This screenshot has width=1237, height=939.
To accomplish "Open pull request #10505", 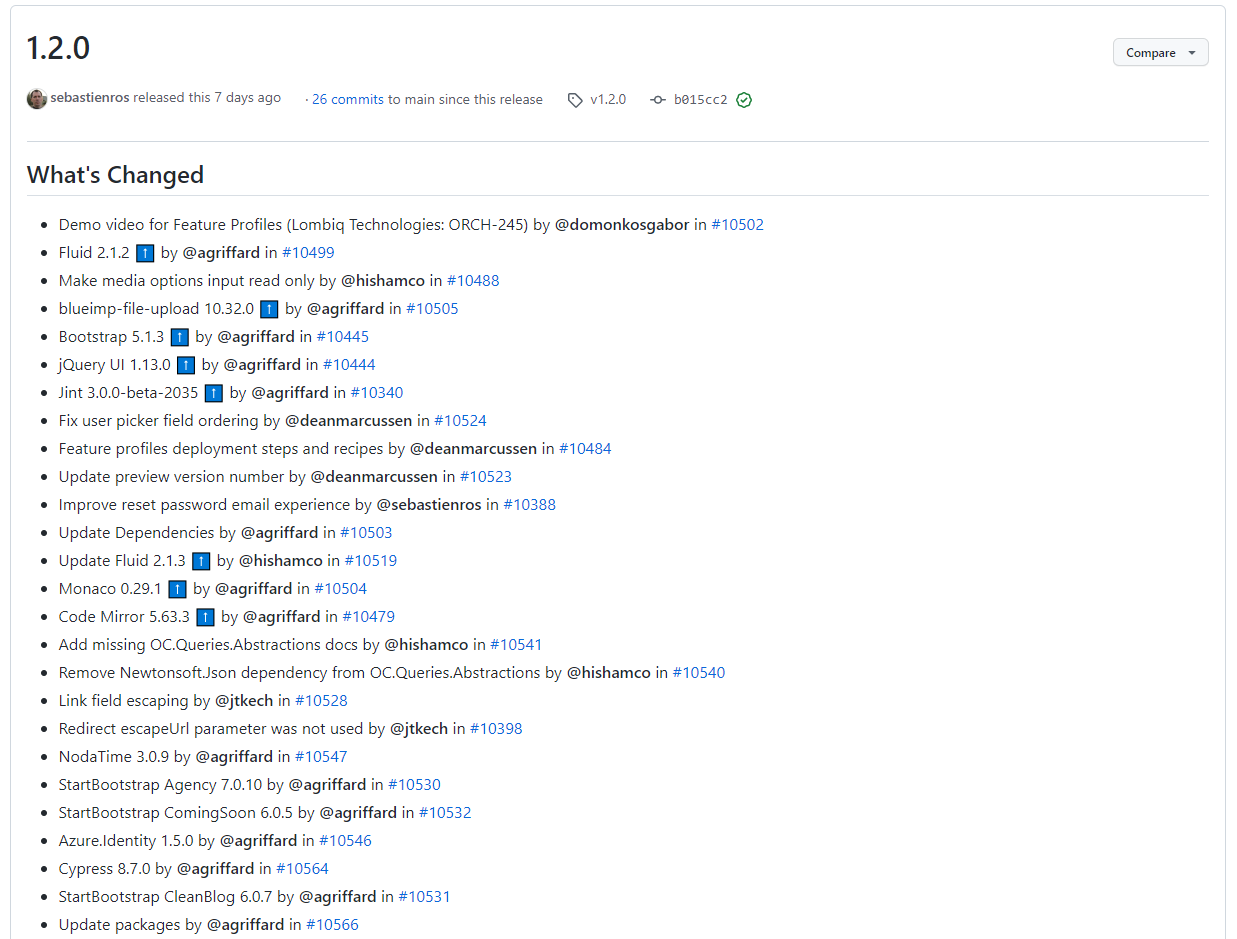I will [x=432, y=309].
